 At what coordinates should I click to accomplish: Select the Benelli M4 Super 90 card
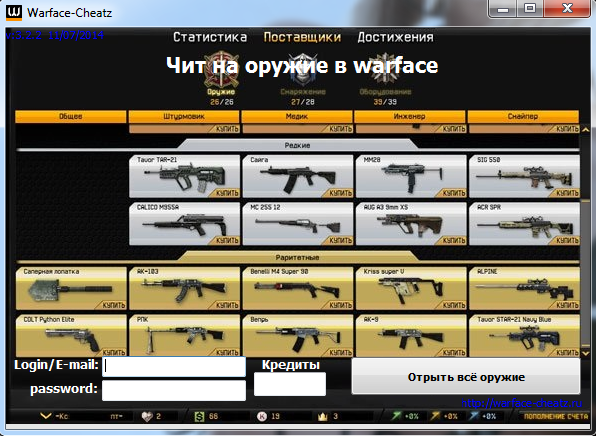[x=298, y=288]
